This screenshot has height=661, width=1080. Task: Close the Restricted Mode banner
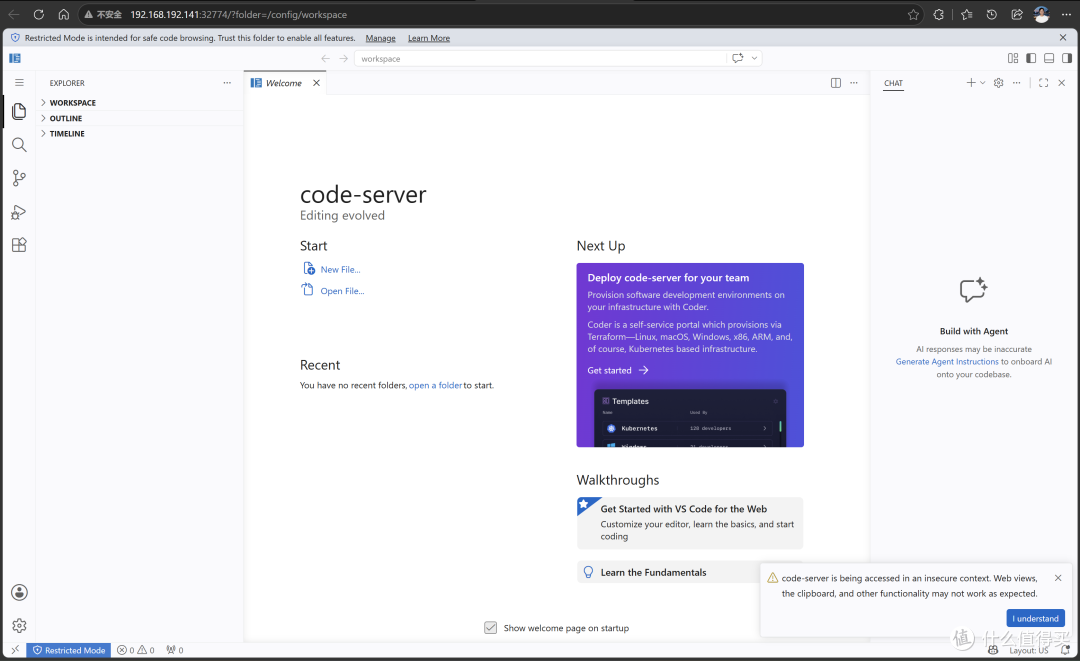click(x=1063, y=38)
